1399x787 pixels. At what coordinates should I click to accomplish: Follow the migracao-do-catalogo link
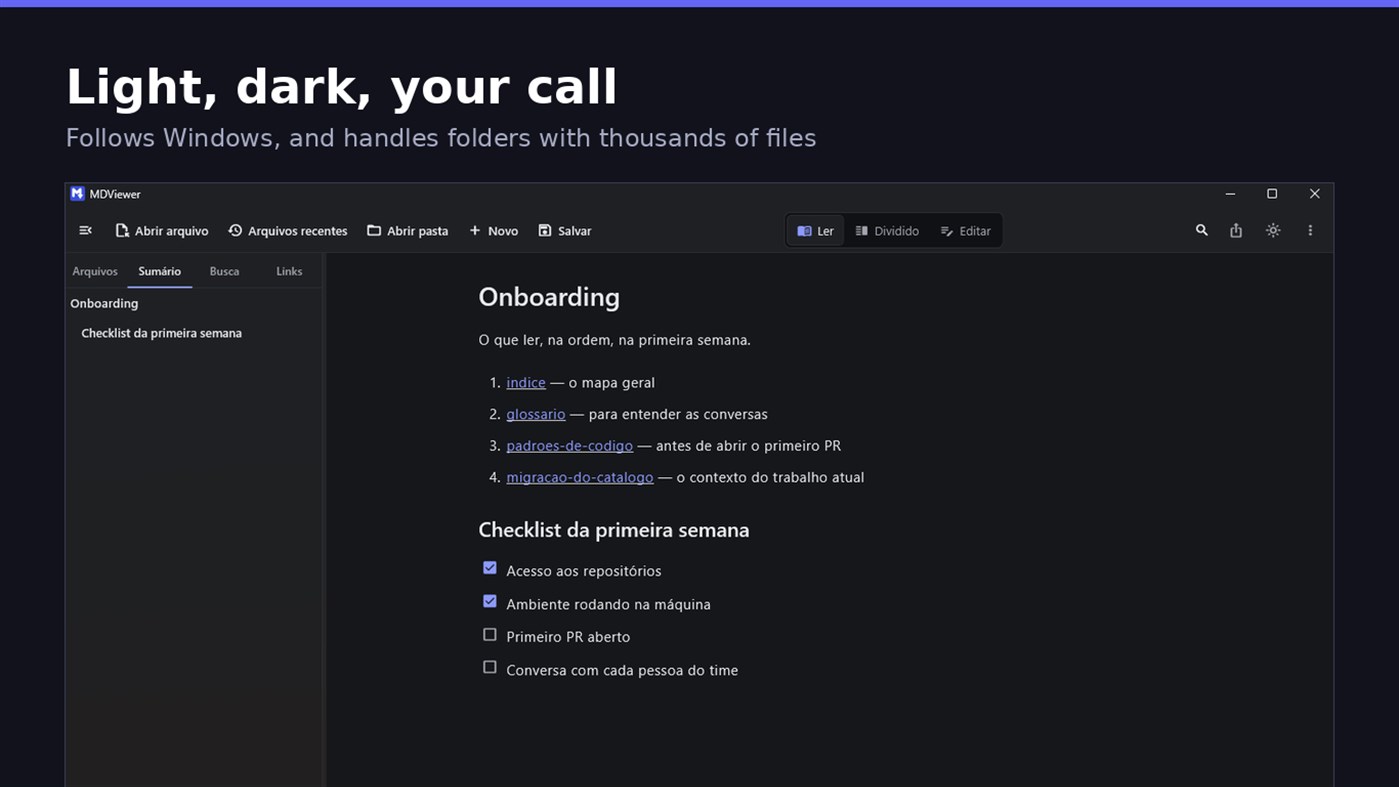[x=580, y=478]
